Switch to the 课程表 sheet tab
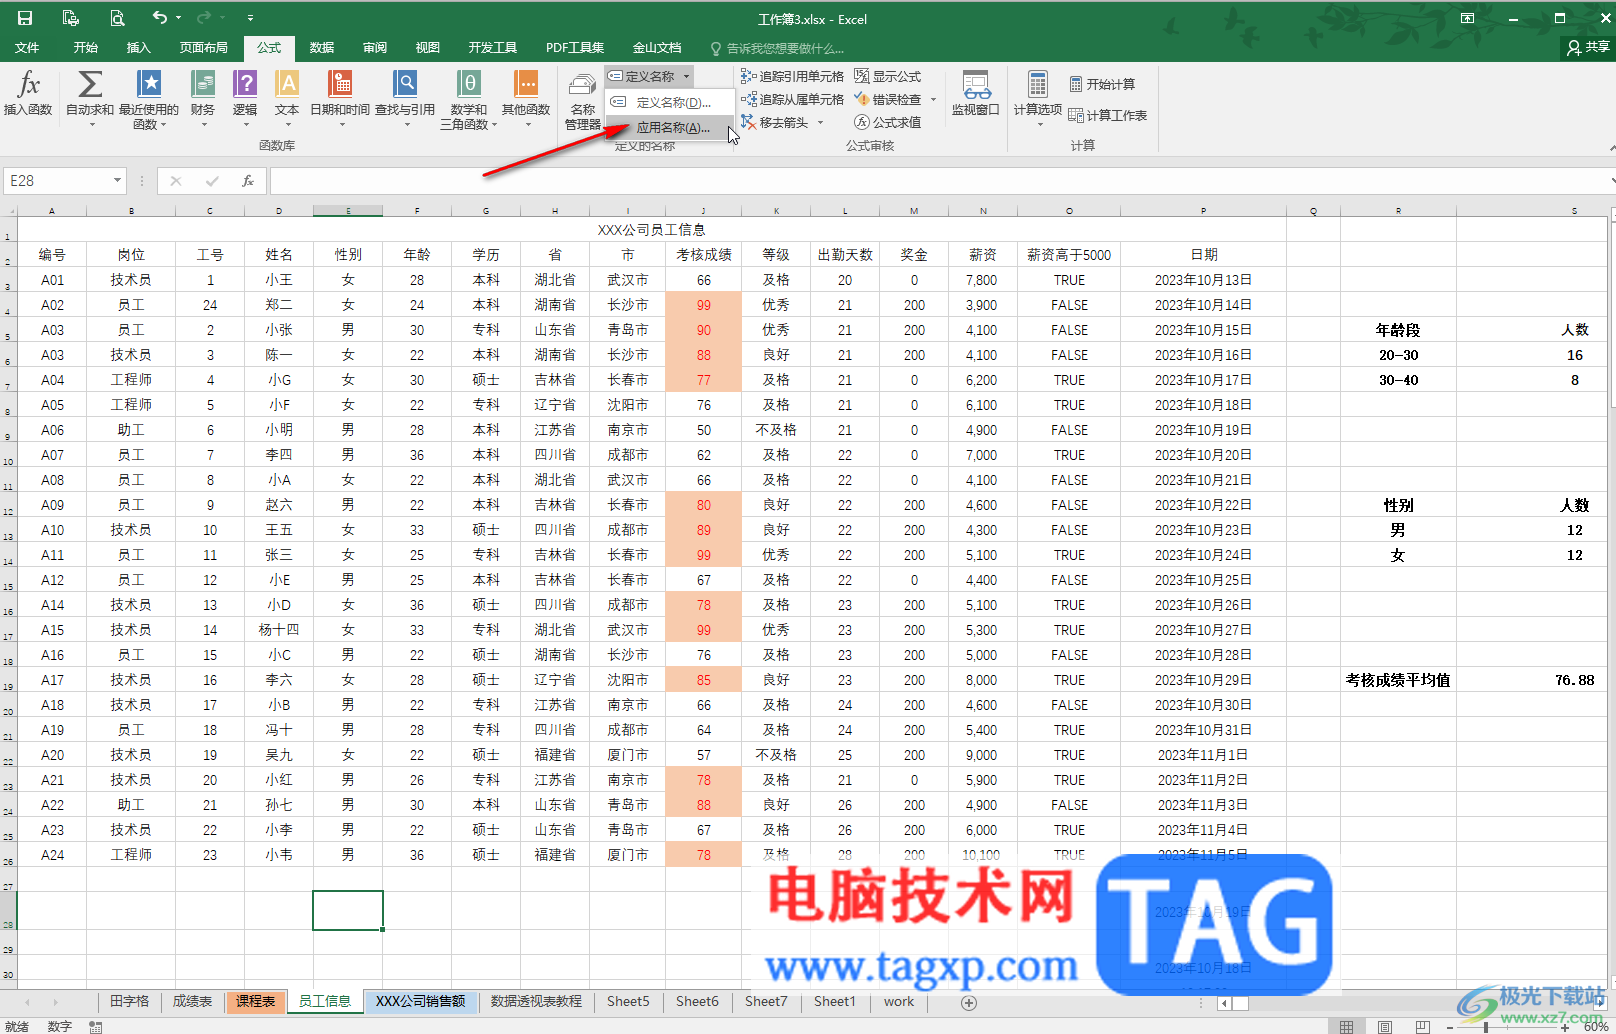Screen dimensions: 1616x1034 click(x=255, y=1001)
